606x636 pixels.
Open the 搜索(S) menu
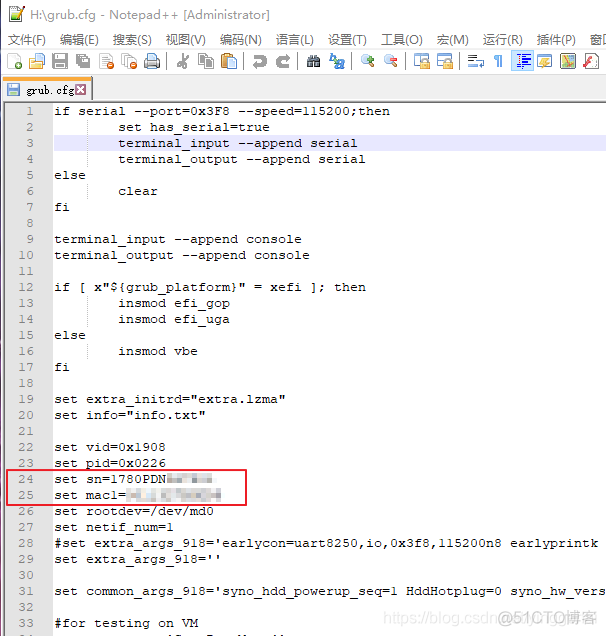pos(132,40)
